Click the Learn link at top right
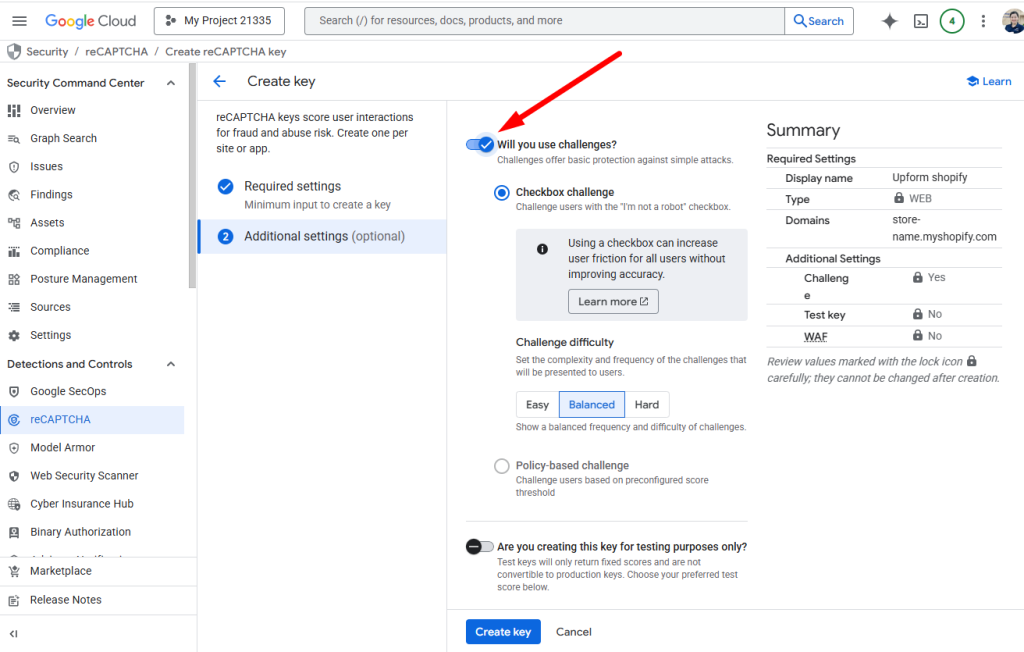This screenshot has height=652, width=1024. [x=989, y=81]
